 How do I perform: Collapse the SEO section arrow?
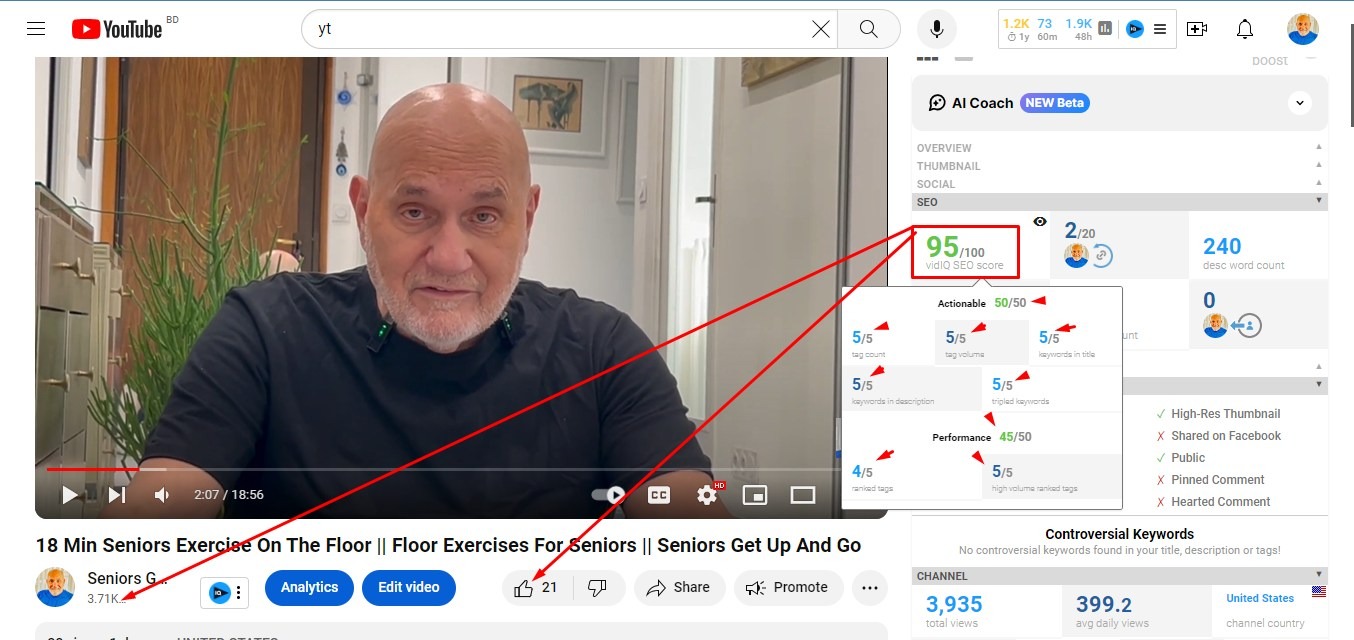(1319, 201)
